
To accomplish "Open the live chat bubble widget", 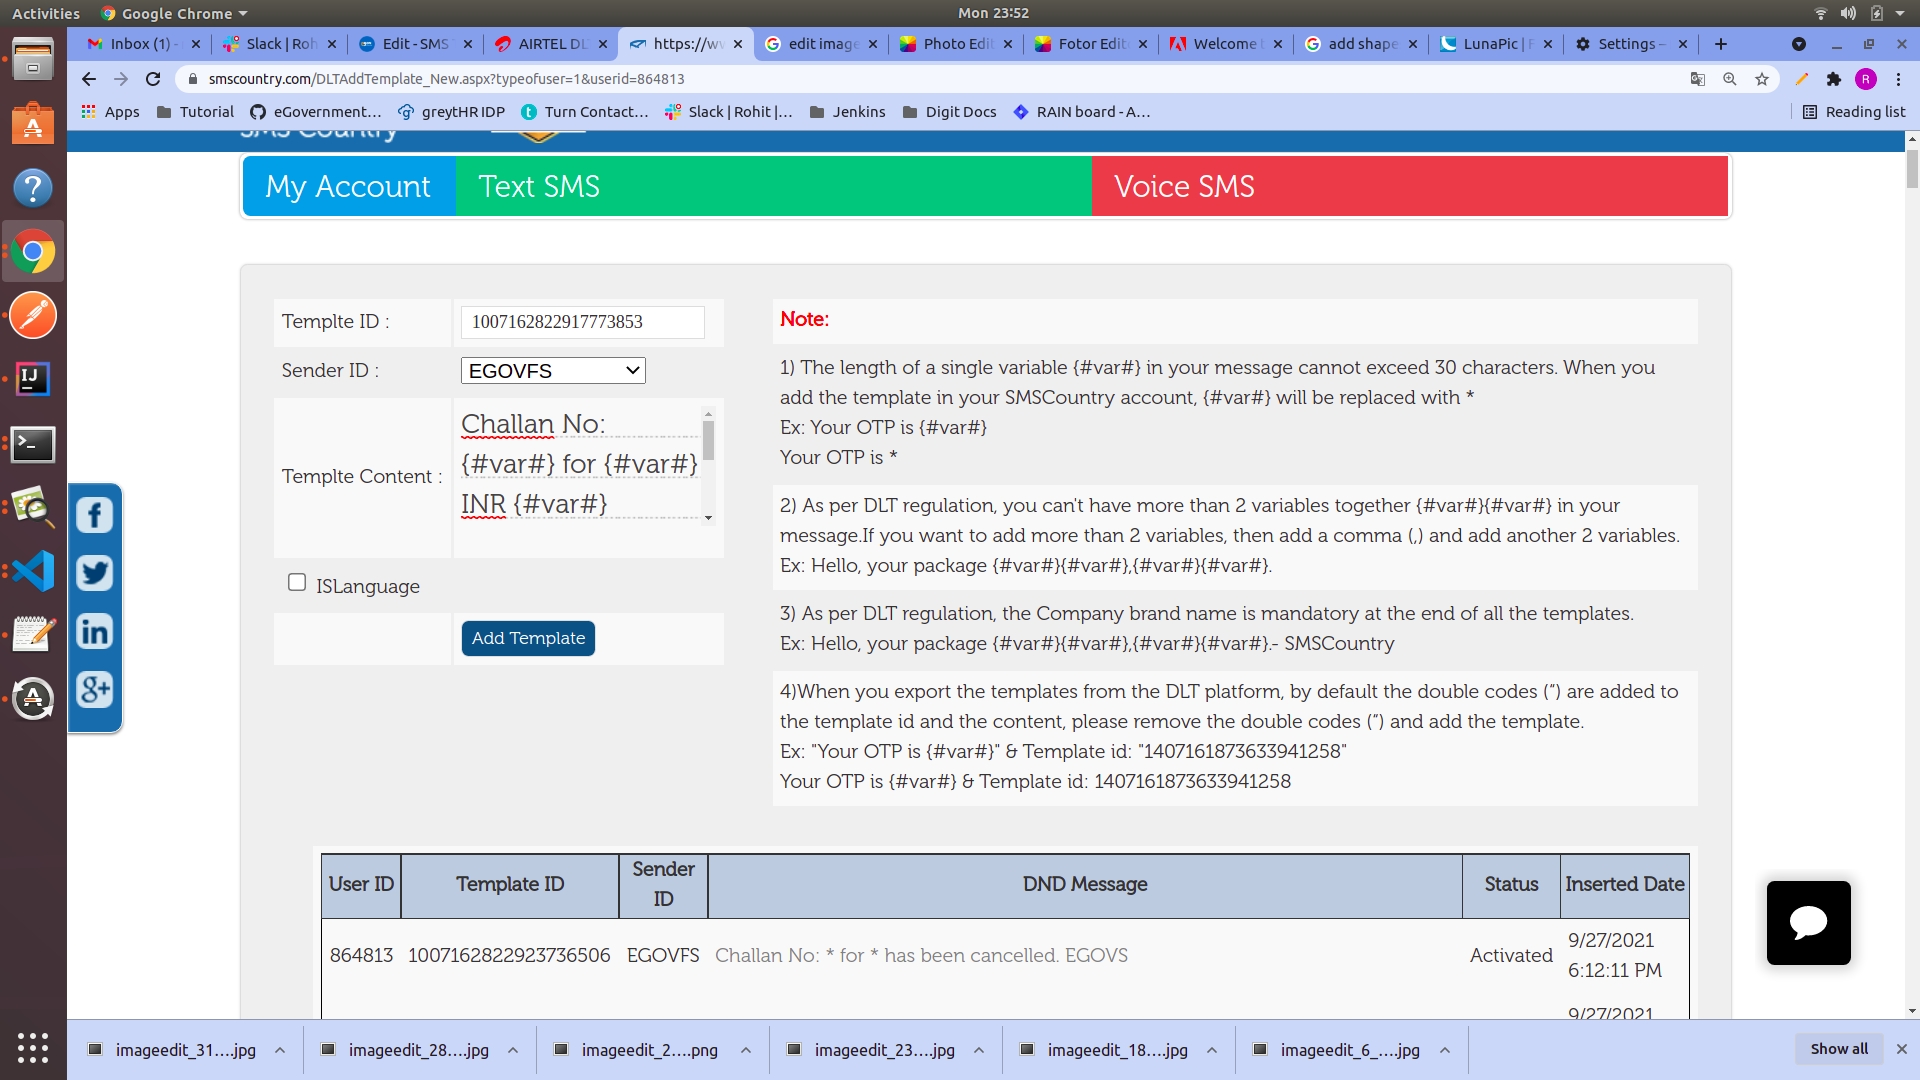I will pyautogui.click(x=1808, y=922).
